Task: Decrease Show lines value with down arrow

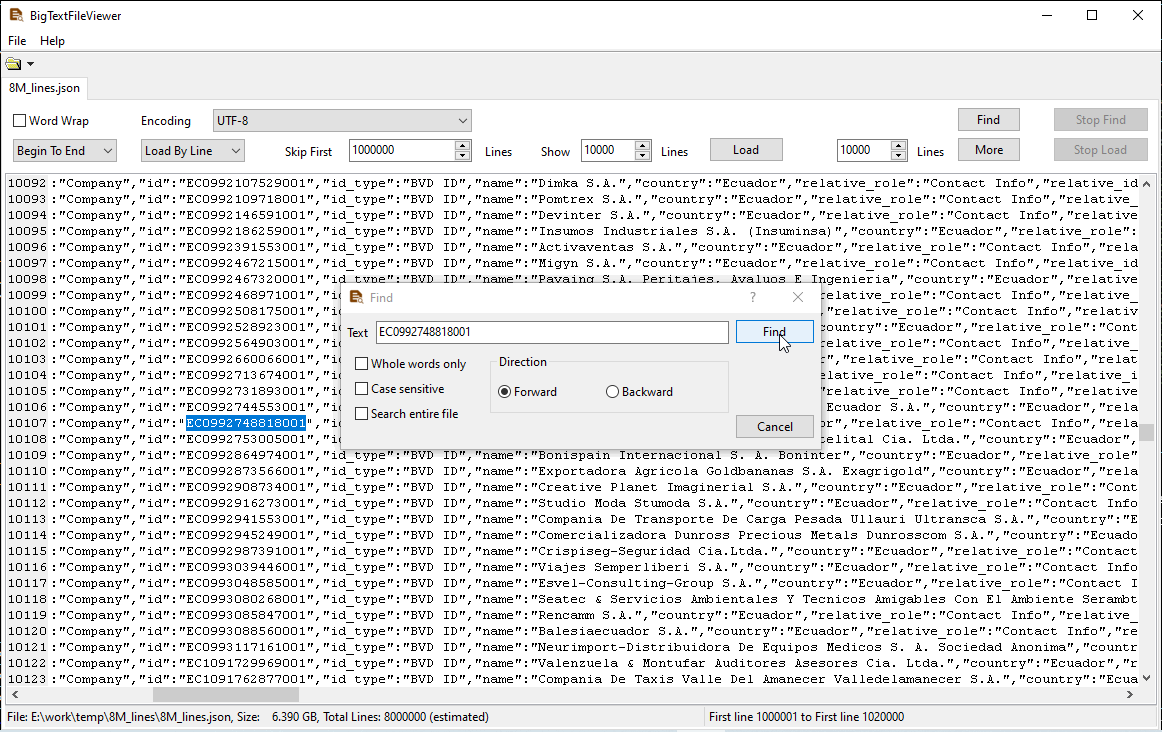Action: [643, 155]
